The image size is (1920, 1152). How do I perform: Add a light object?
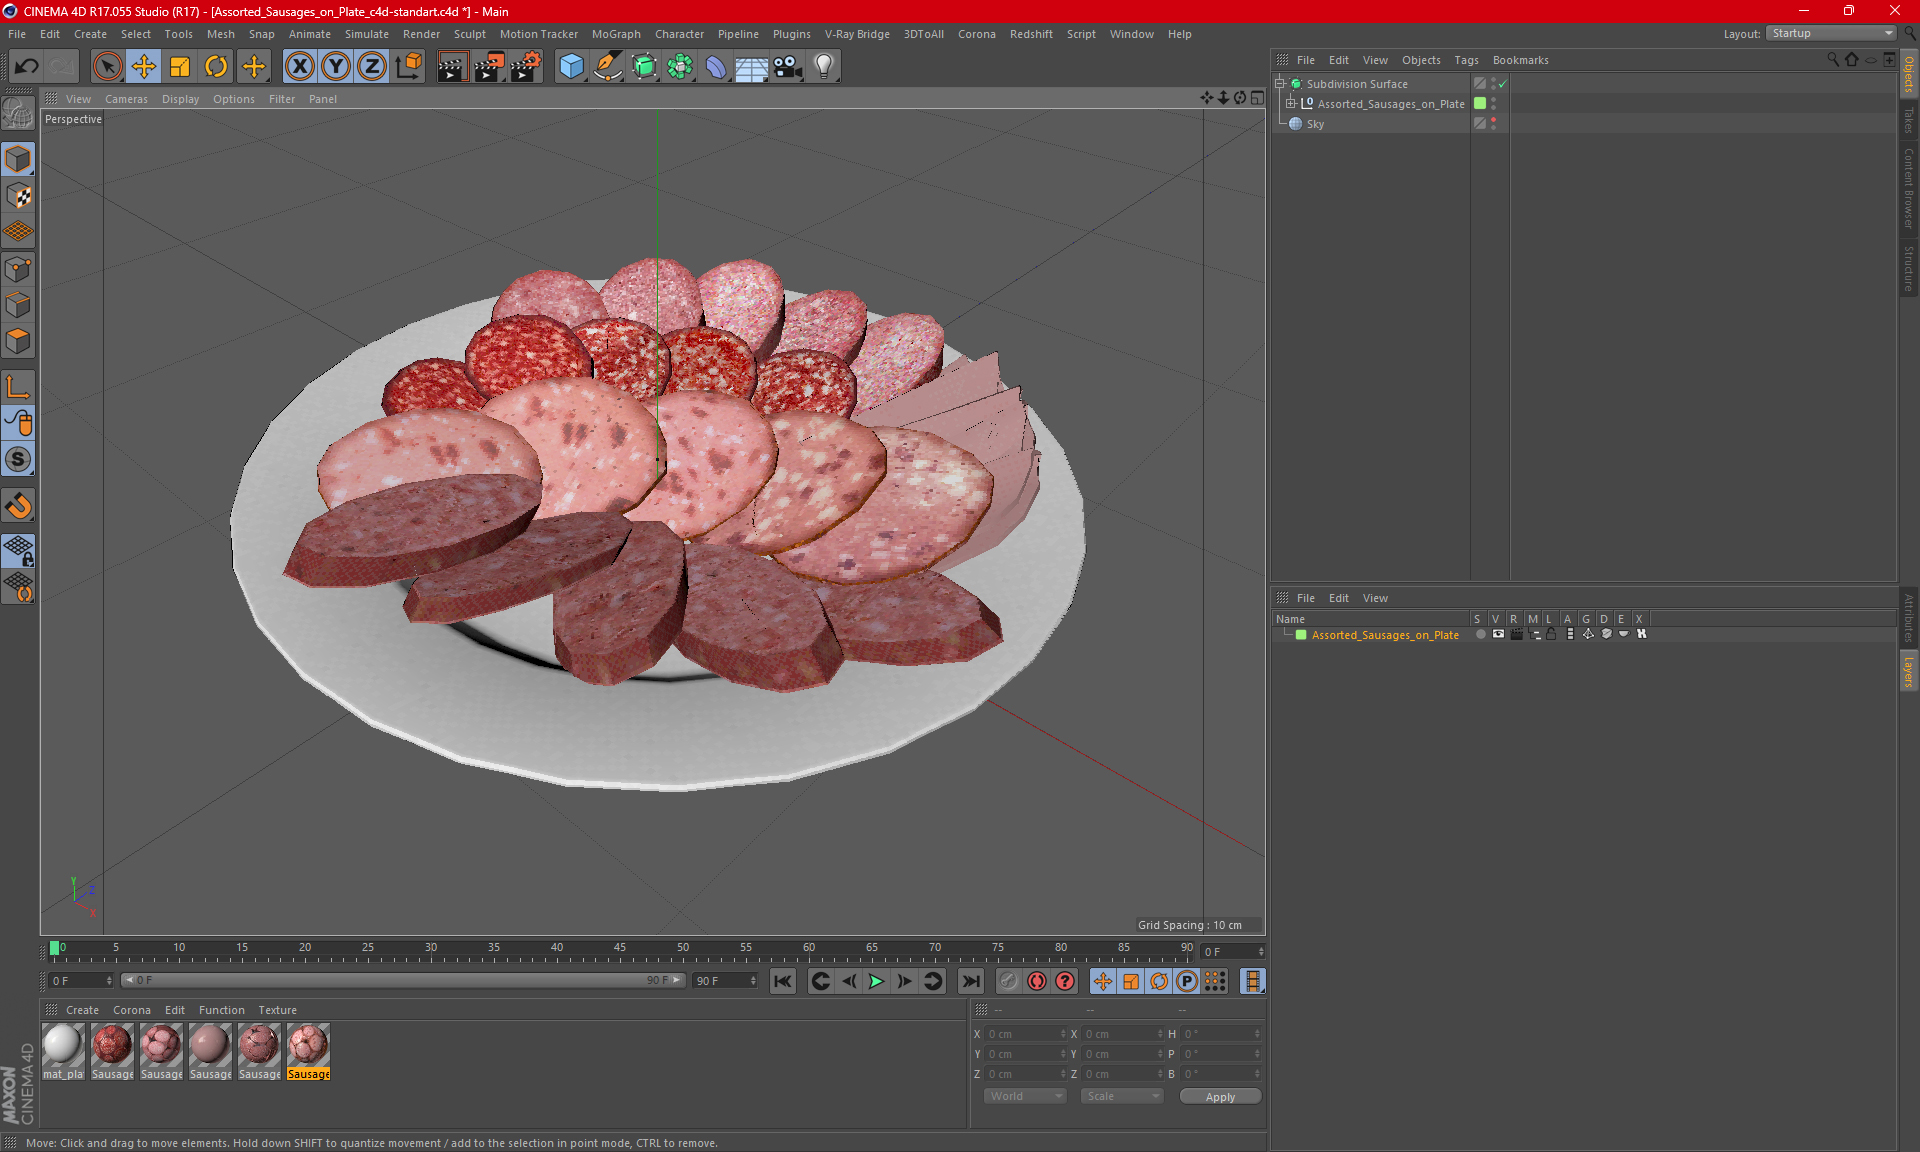click(824, 67)
